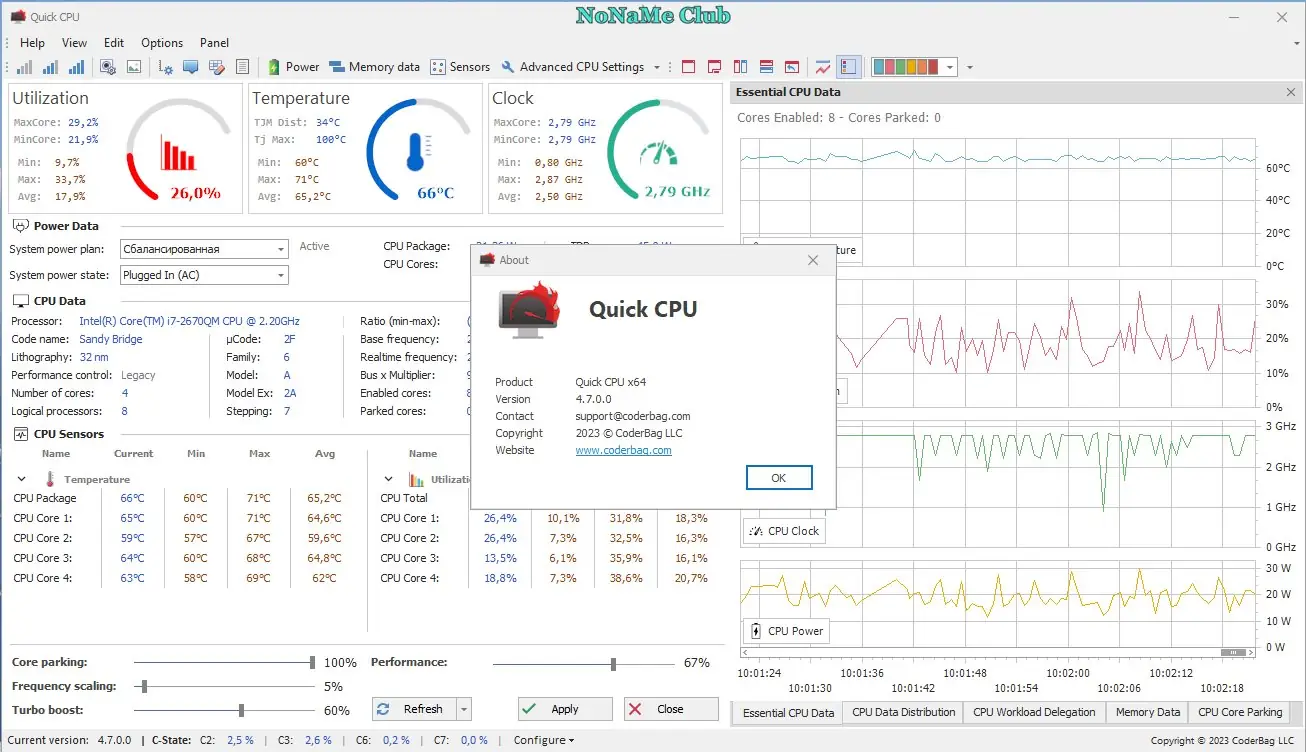1306x752 pixels.
Task: Click the Frequency scaling slider handle
Action: (x=145, y=686)
